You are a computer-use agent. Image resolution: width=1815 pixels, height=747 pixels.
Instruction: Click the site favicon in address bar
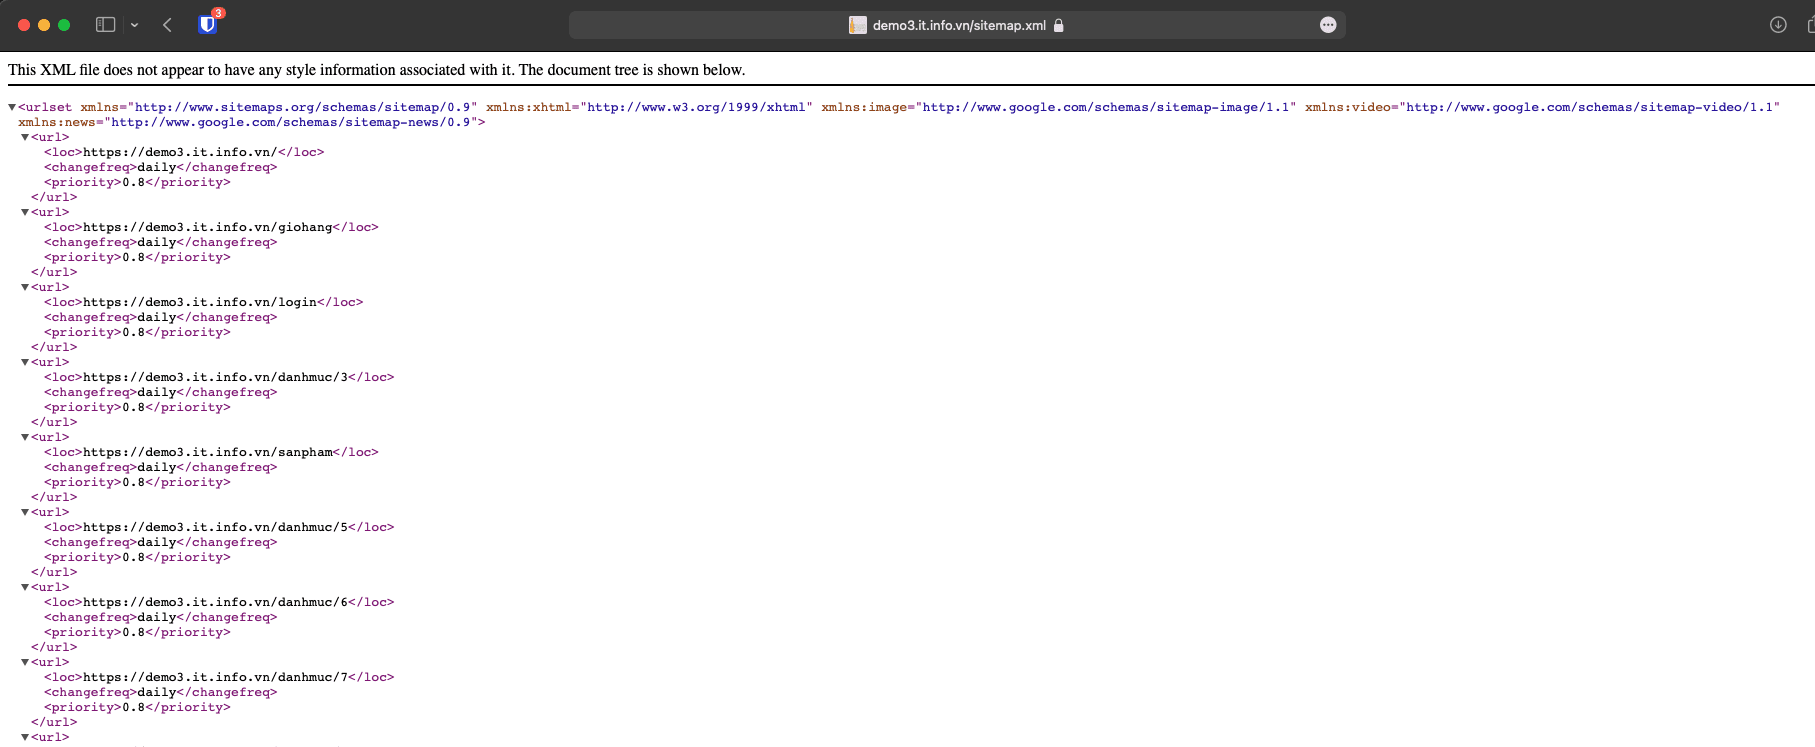pos(858,25)
